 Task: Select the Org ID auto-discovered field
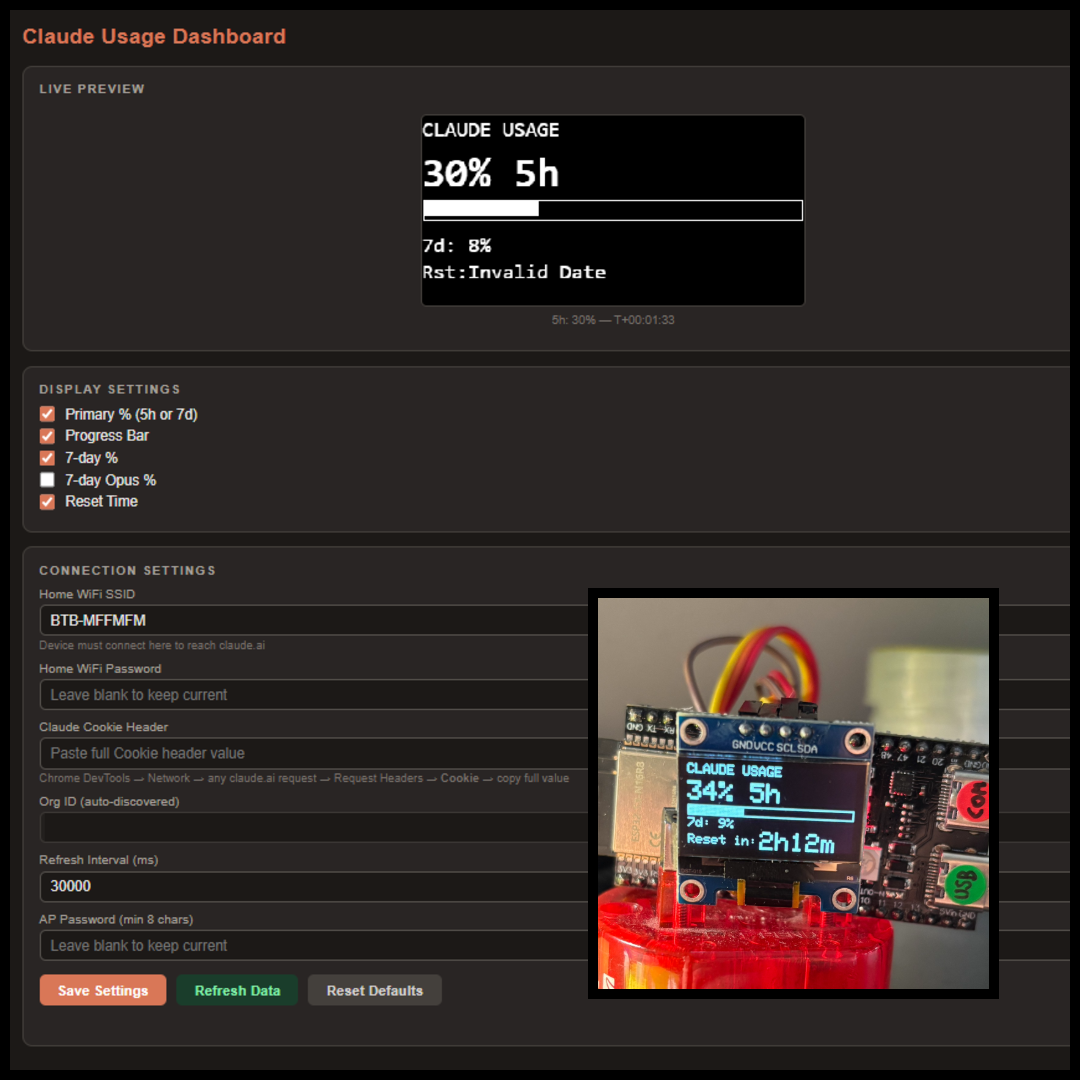click(314, 827)
